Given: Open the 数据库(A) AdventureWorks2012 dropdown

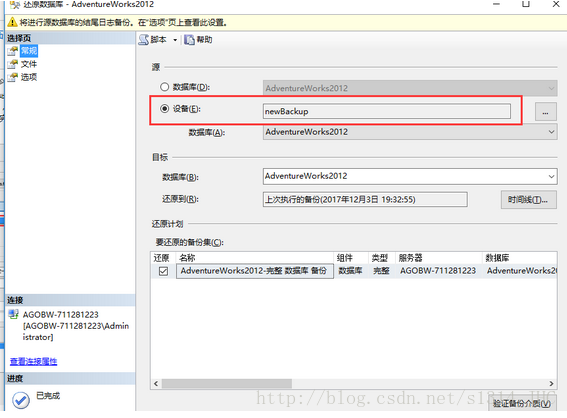Looking at the screenshot, I should [410, 132].
